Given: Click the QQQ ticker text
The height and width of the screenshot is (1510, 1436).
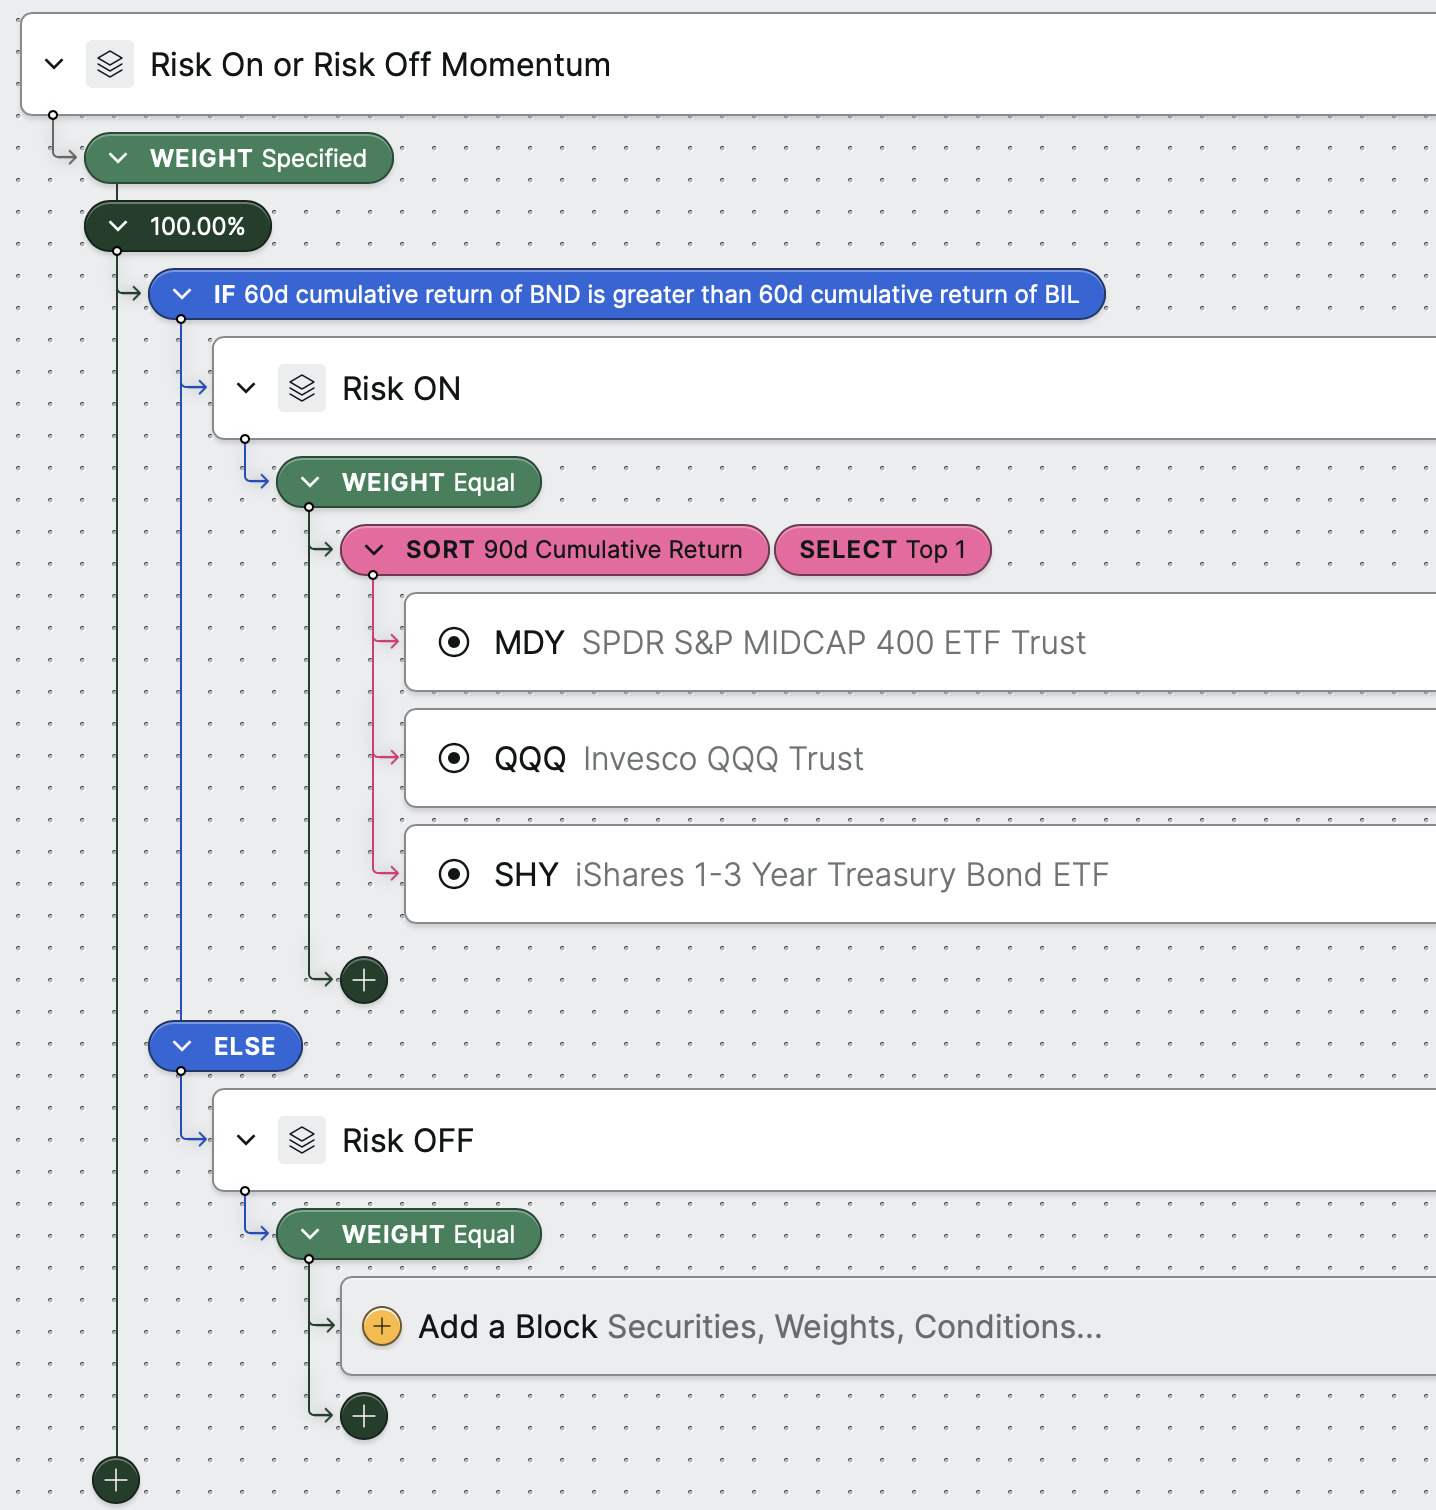Looking at the screenshot, I should (x=530, y=758).
